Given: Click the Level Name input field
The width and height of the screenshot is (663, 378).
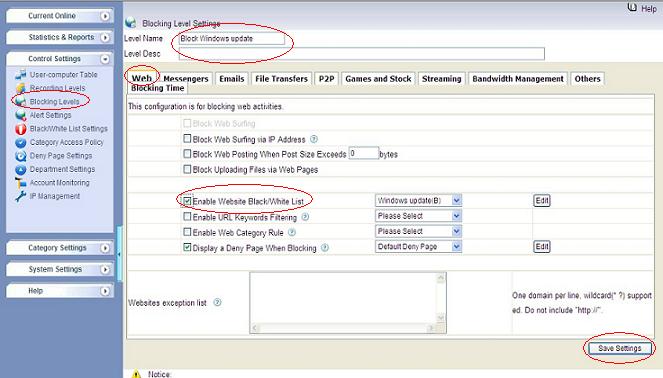Looking at the screenshot, I should coord(231,38).
